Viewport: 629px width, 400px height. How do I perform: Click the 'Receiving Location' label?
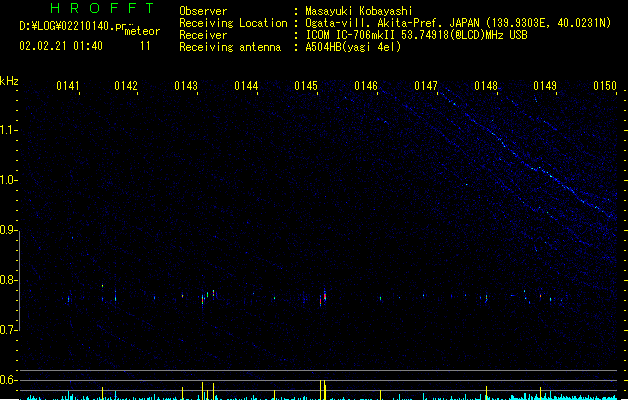click(233, 23)
